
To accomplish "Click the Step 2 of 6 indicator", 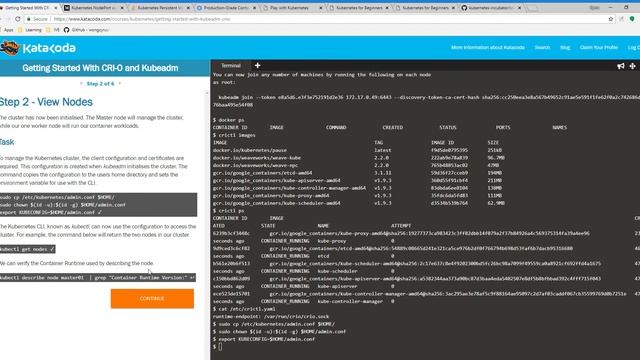I will [100, 83].
